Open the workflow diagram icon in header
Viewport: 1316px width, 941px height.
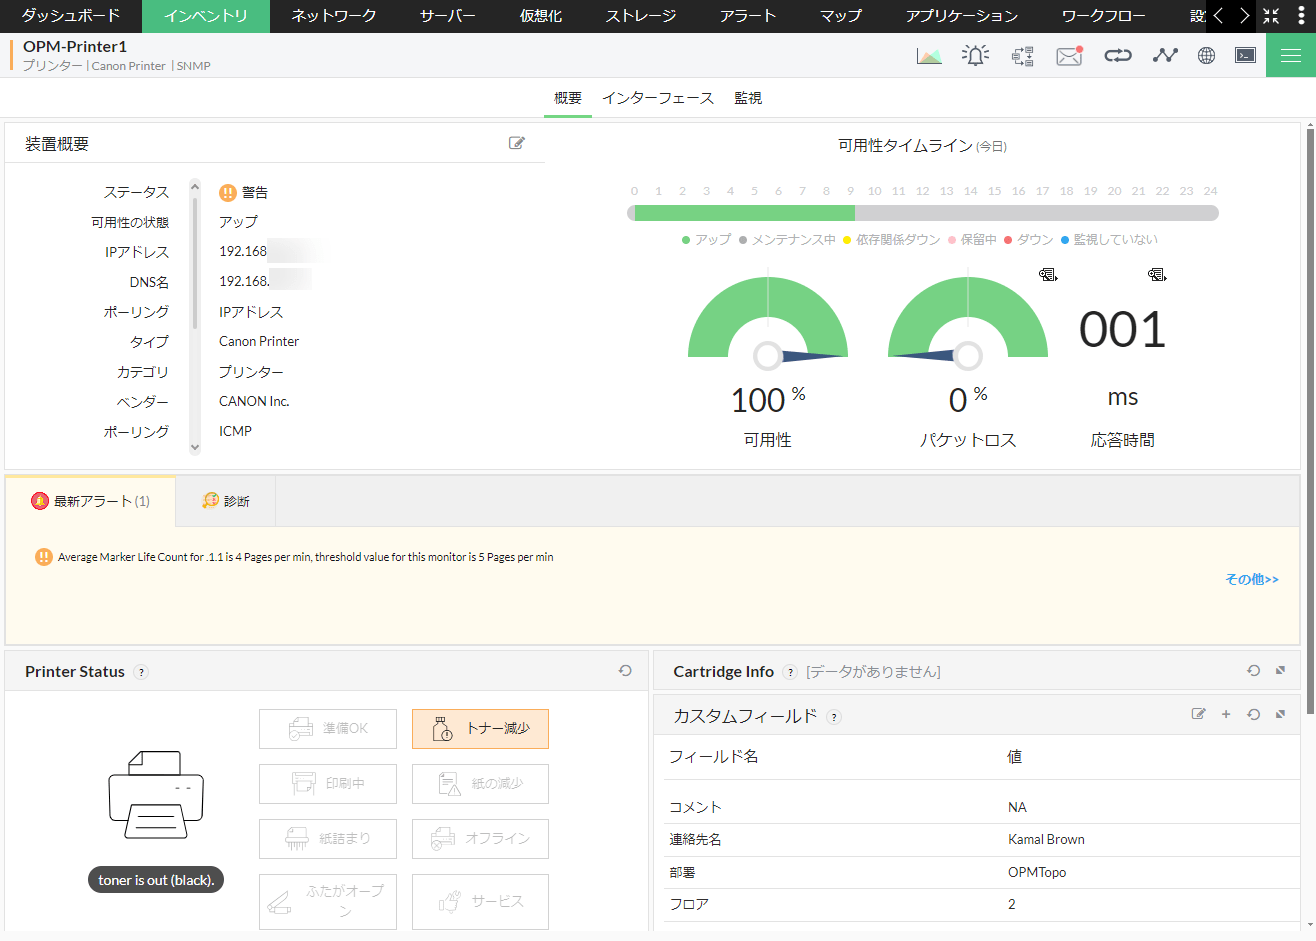(1022, 56)
